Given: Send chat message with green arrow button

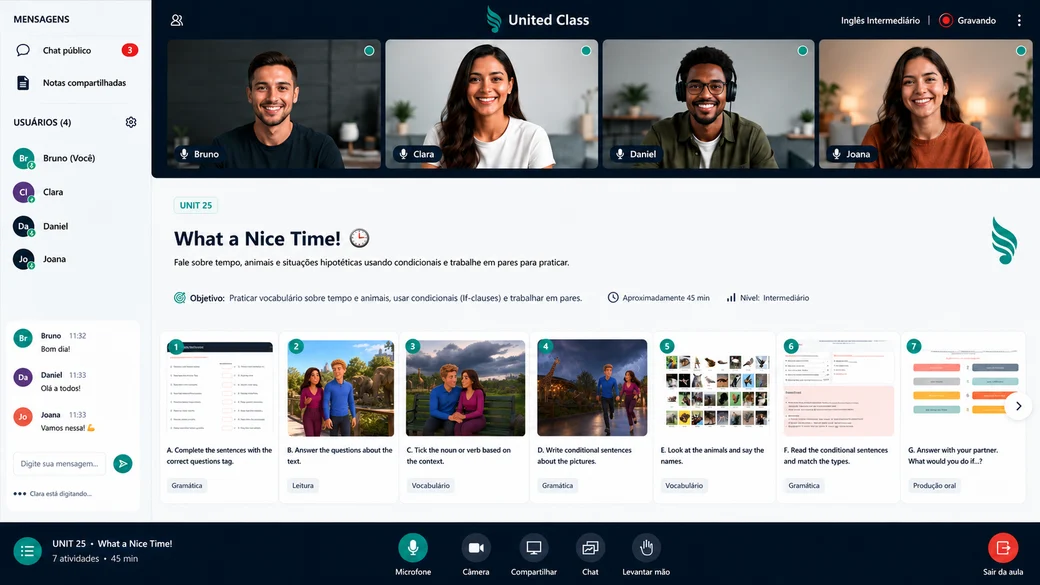Looking at the screenshot, I should click(123, 464).
